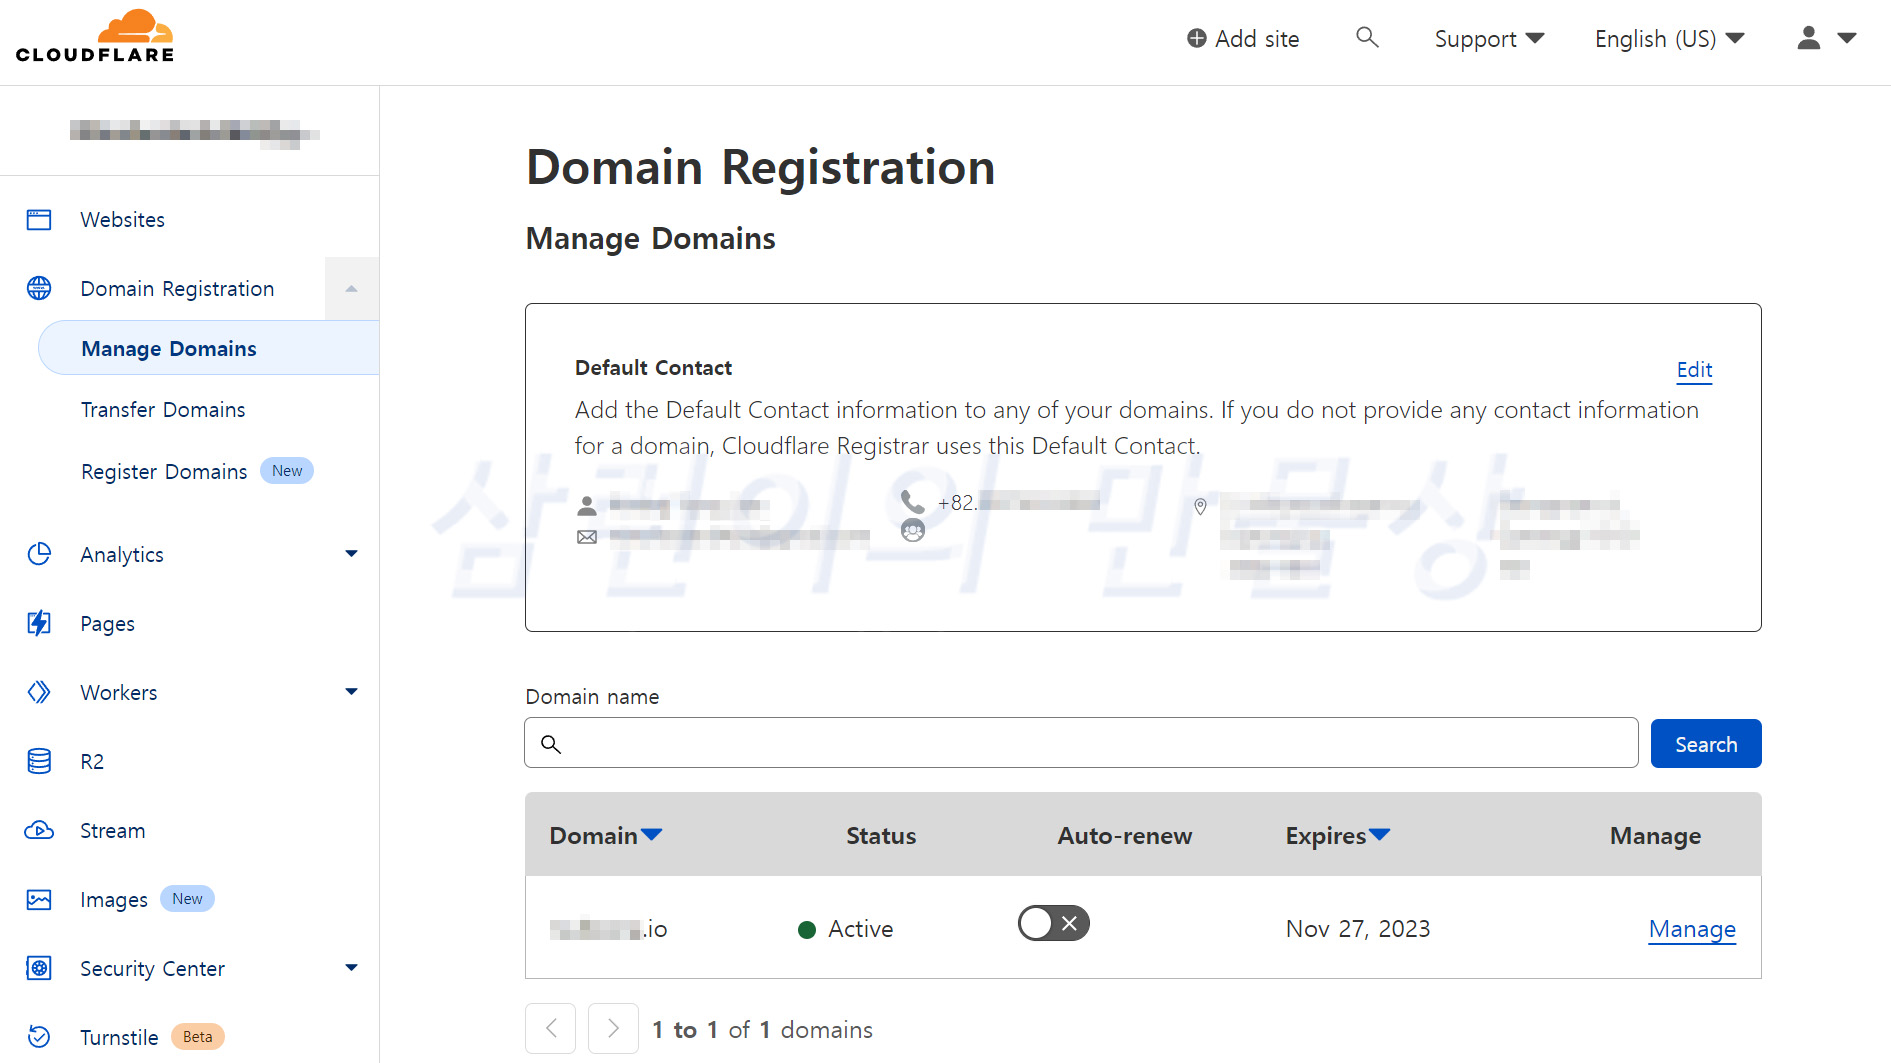1891x1063 pixels.
Task: Collapse the Domain Registration submenu arrow
Action: 351,289
